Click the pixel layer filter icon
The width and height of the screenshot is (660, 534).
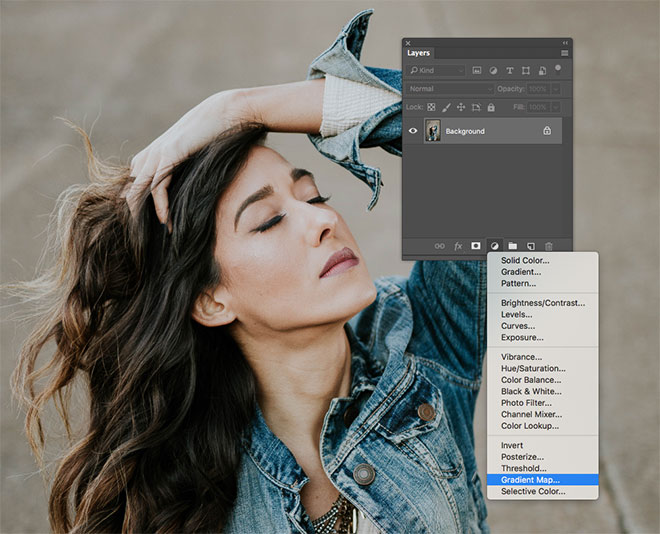478,71
